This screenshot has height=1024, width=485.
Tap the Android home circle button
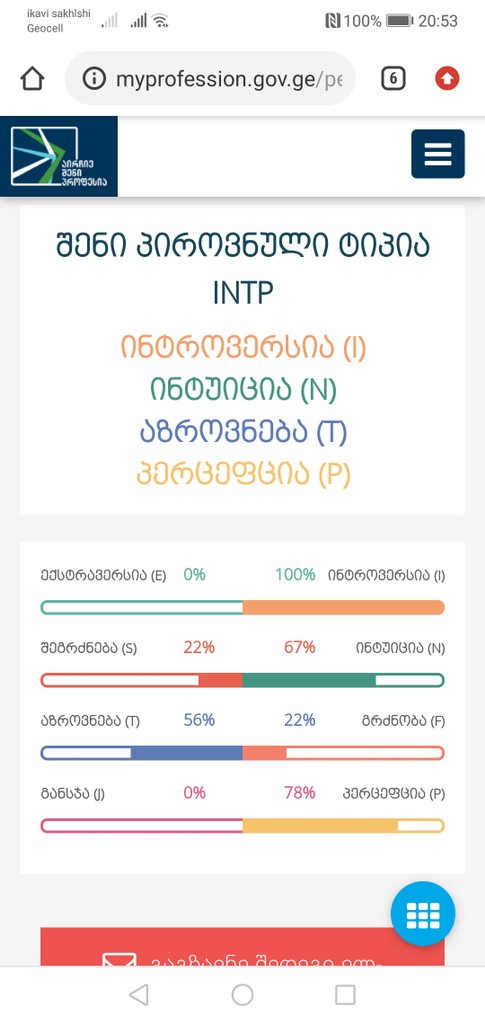(242, 995)
